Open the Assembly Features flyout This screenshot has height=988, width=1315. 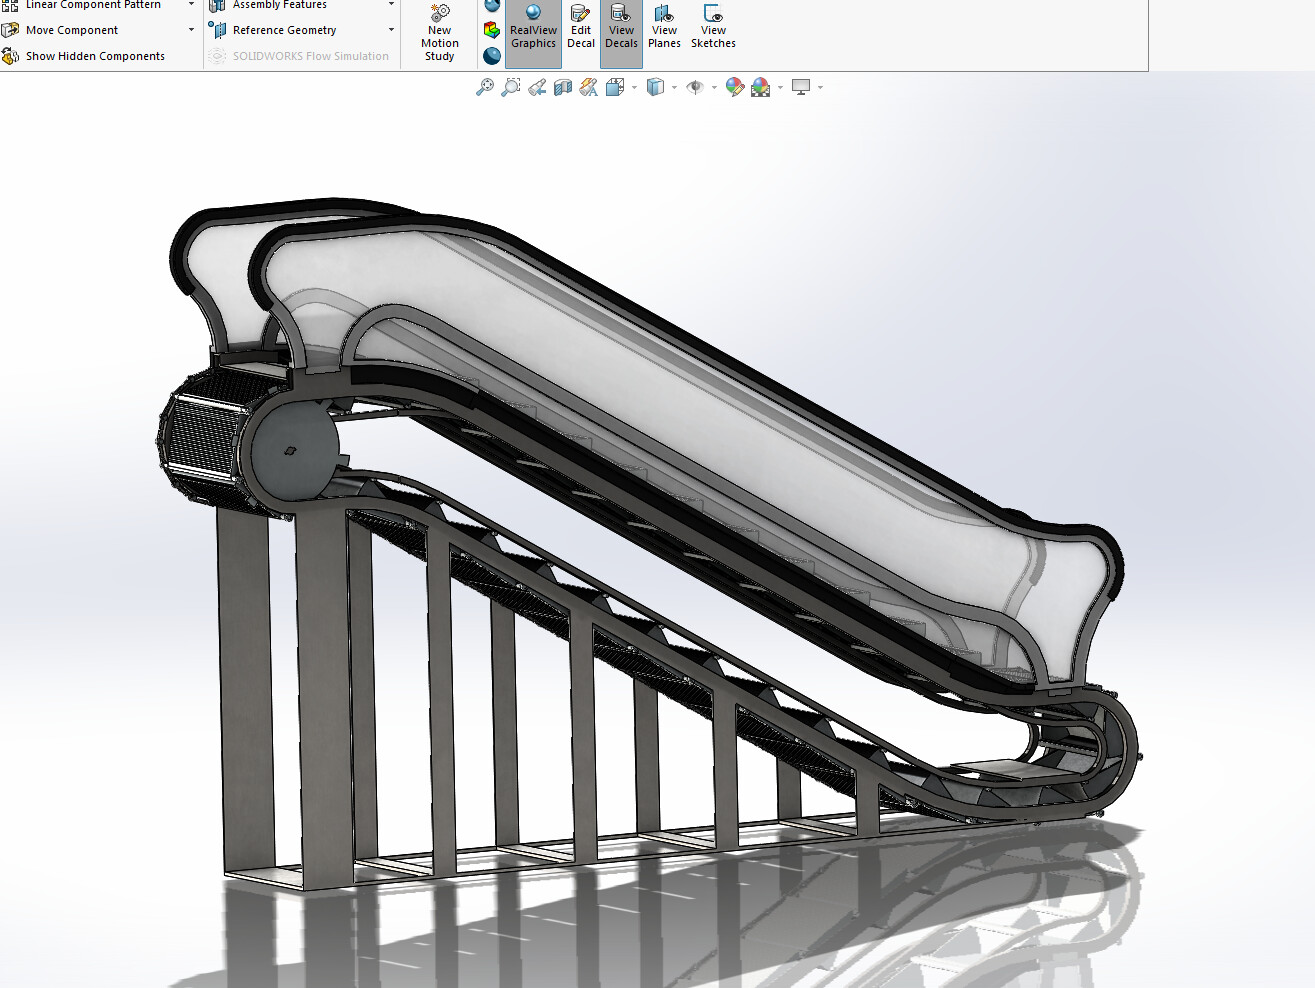click(390, 5)
